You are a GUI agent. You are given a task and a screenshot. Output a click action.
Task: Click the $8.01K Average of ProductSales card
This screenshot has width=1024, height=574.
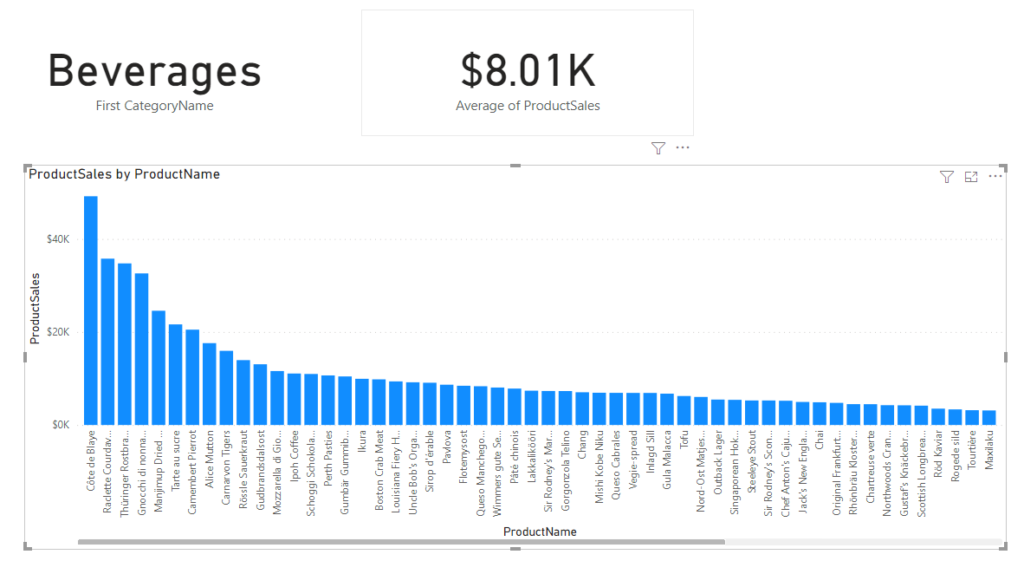click(528, 73)
